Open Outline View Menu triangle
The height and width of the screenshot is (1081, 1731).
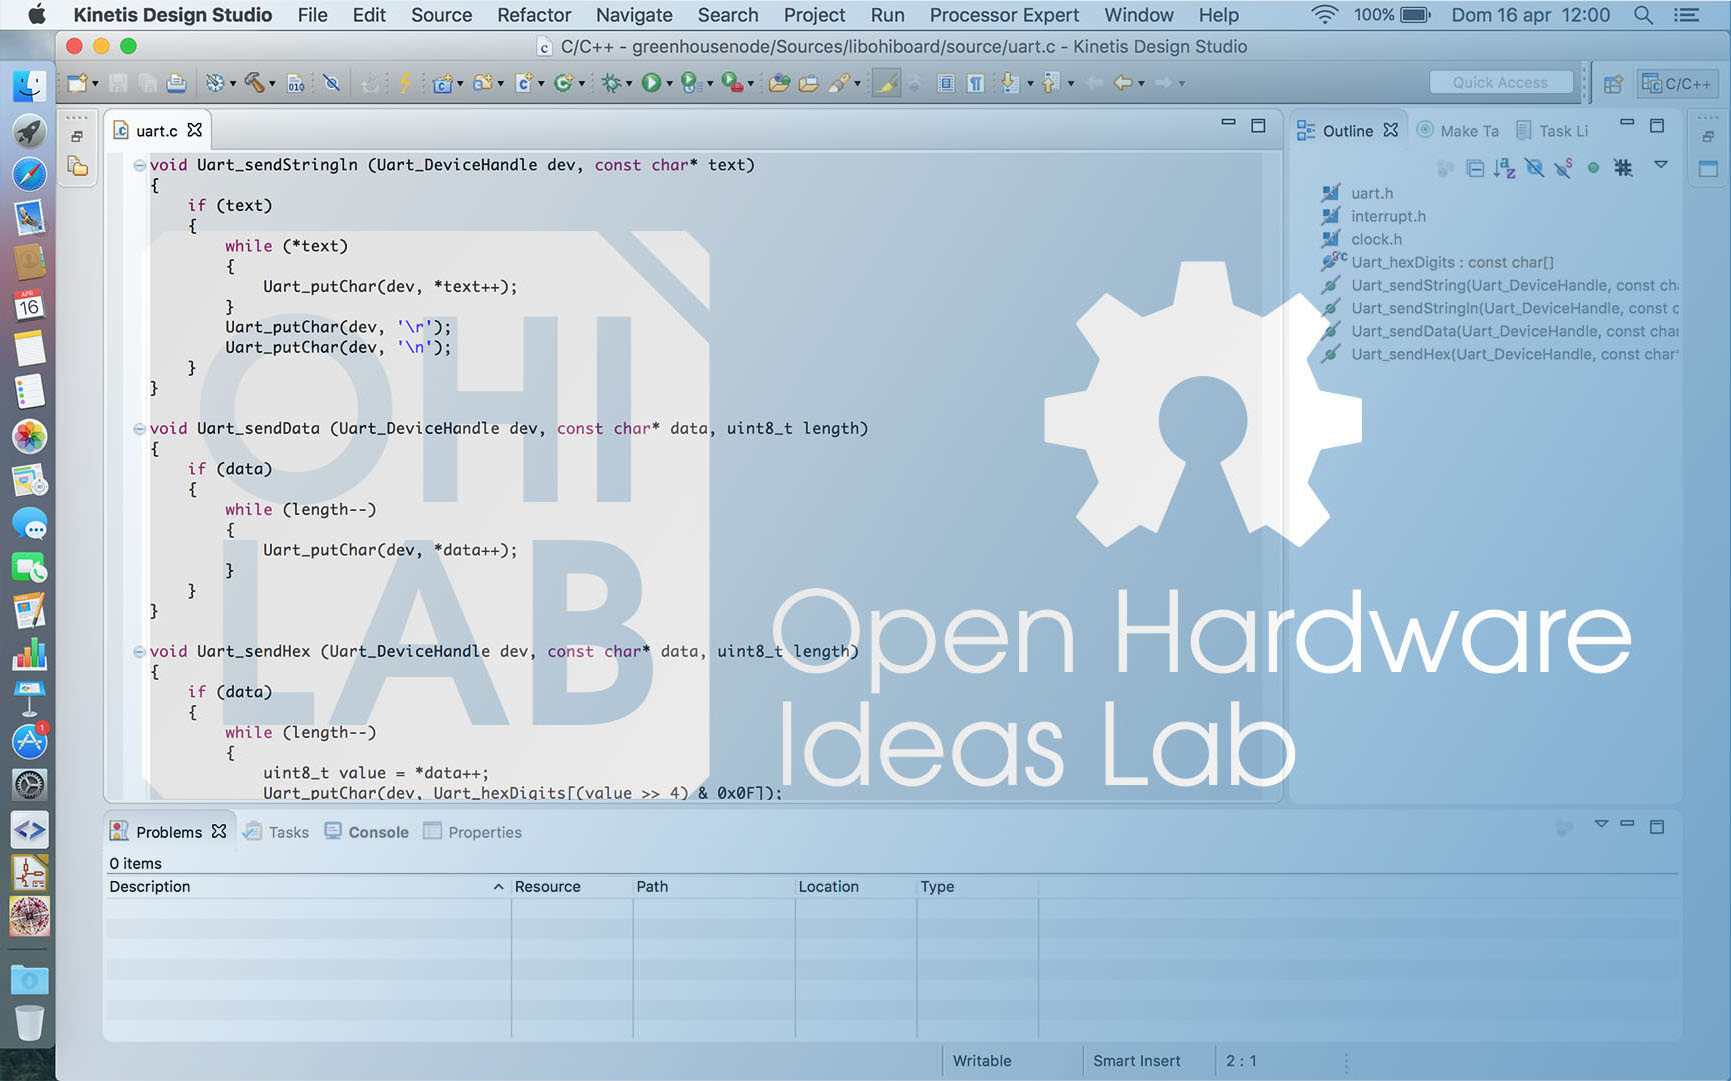click(1661, 165)
